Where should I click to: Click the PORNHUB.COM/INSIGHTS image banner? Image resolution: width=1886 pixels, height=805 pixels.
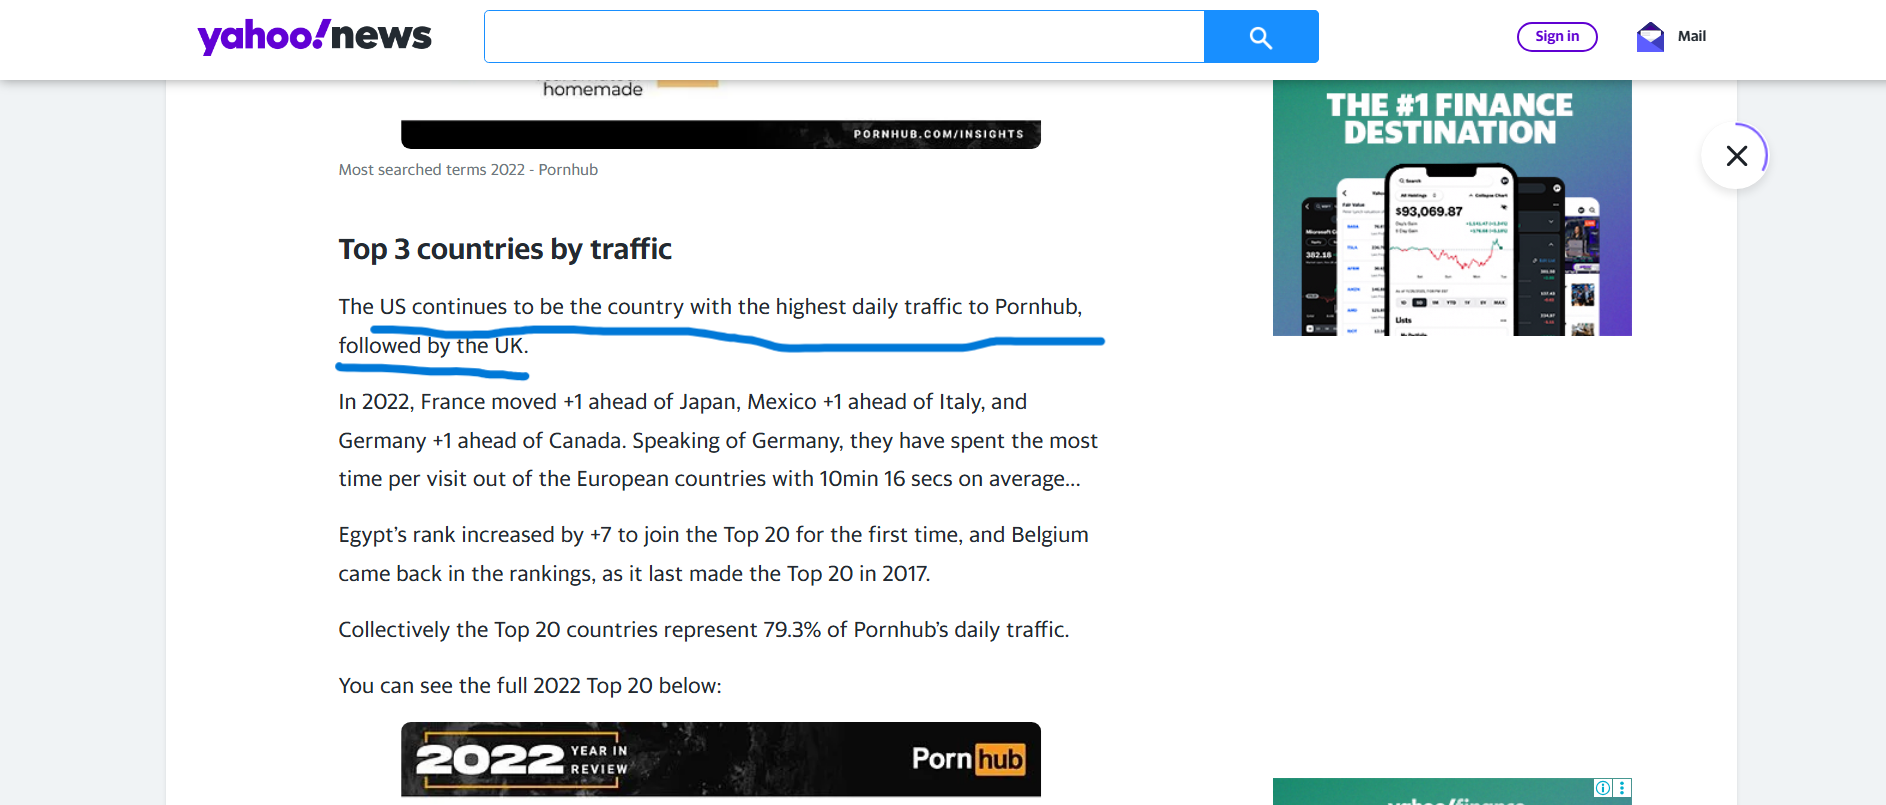[721, 134]
